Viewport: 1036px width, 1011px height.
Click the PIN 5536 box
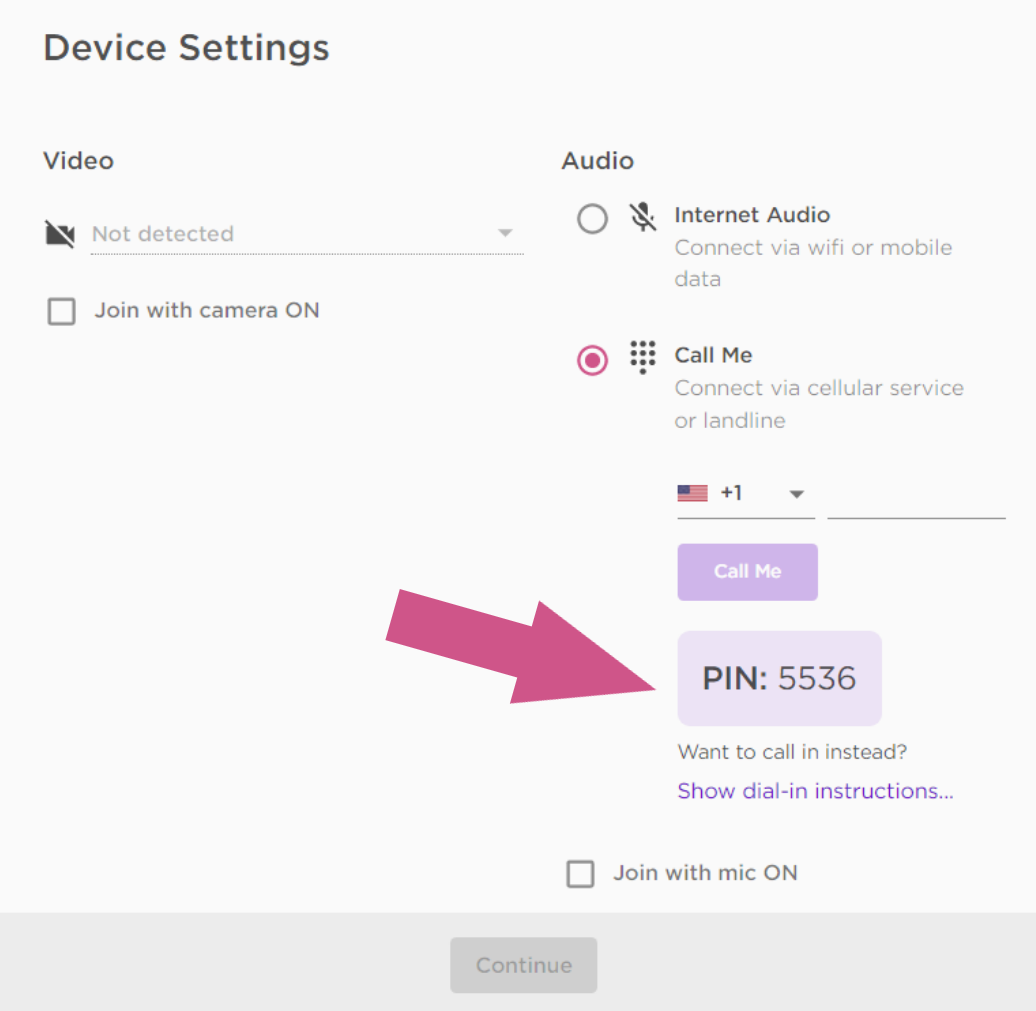coord(779,678)
